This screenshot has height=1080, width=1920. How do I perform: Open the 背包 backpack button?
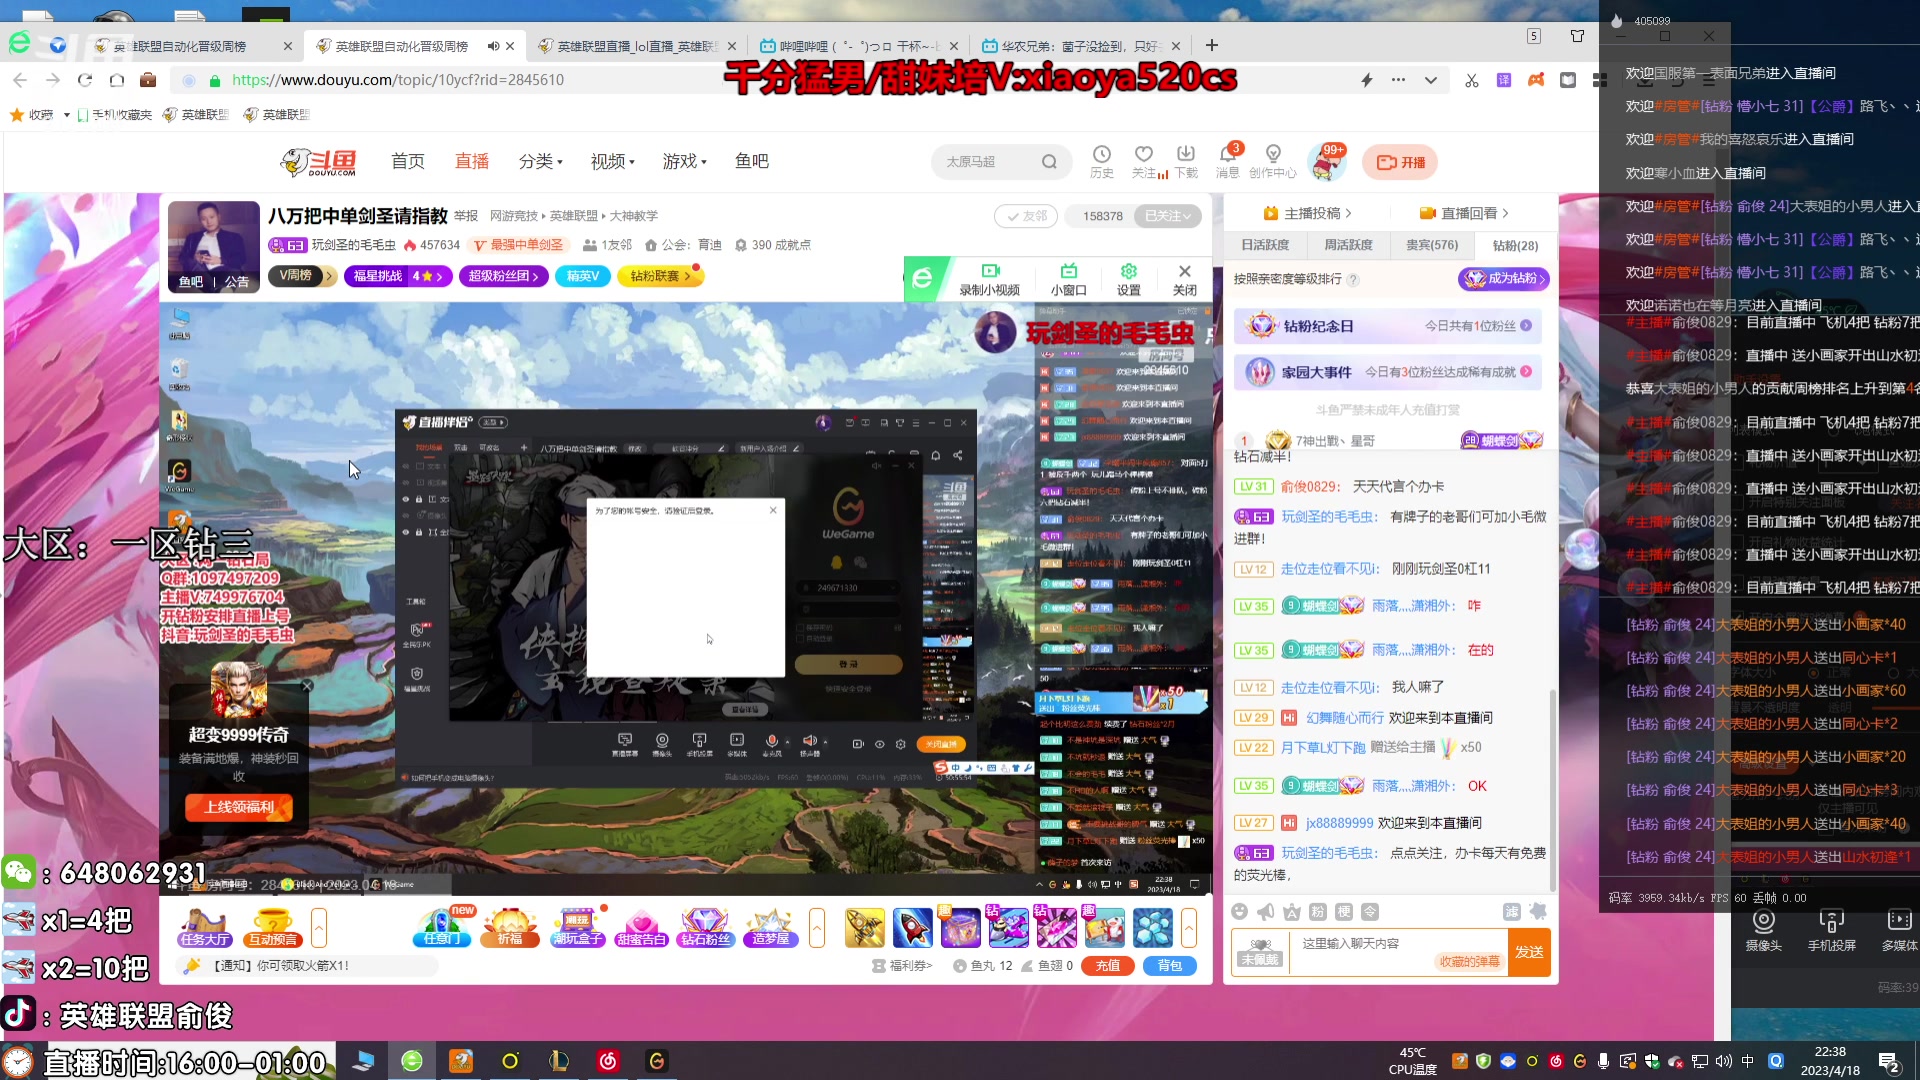coord(1170,966)
